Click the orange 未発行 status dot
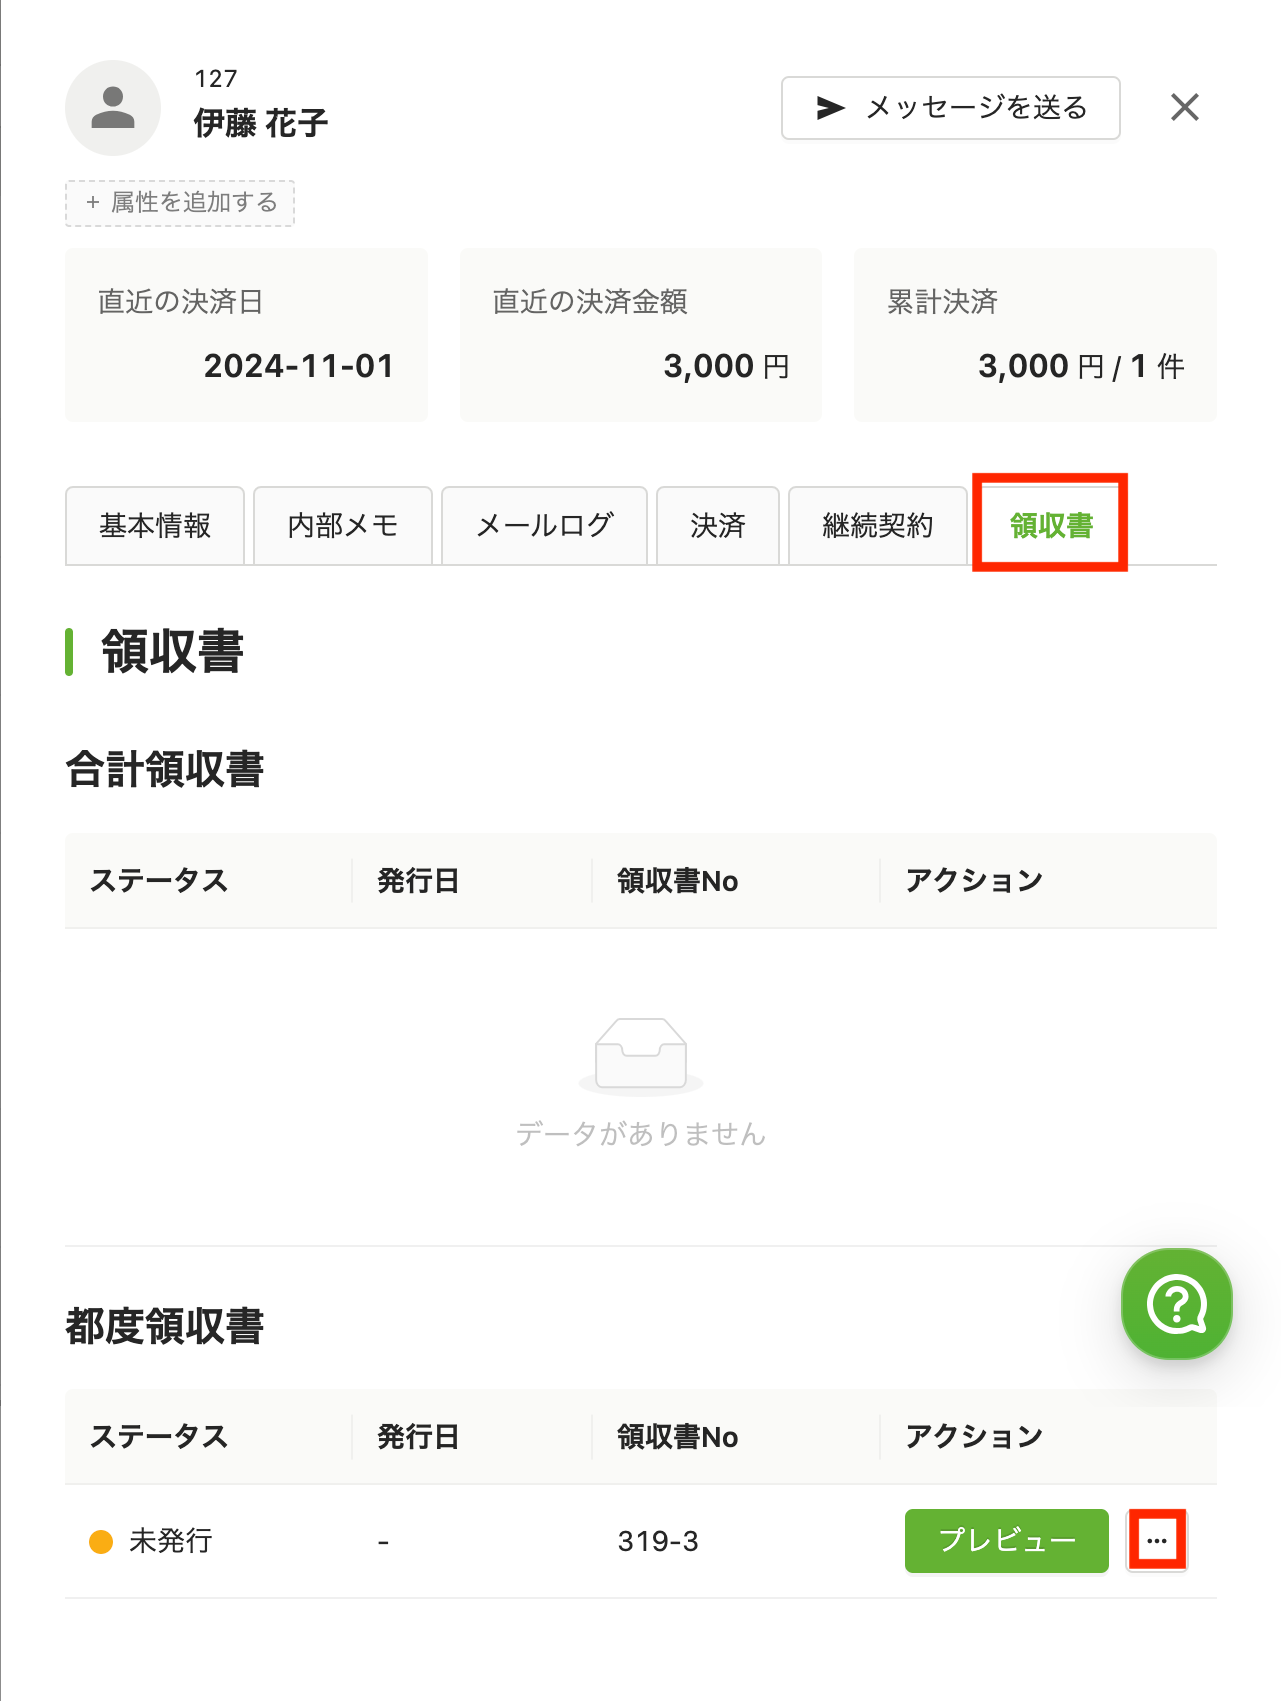The height and width of the screenshot is (1701, 1281). tap(101, 1541)
